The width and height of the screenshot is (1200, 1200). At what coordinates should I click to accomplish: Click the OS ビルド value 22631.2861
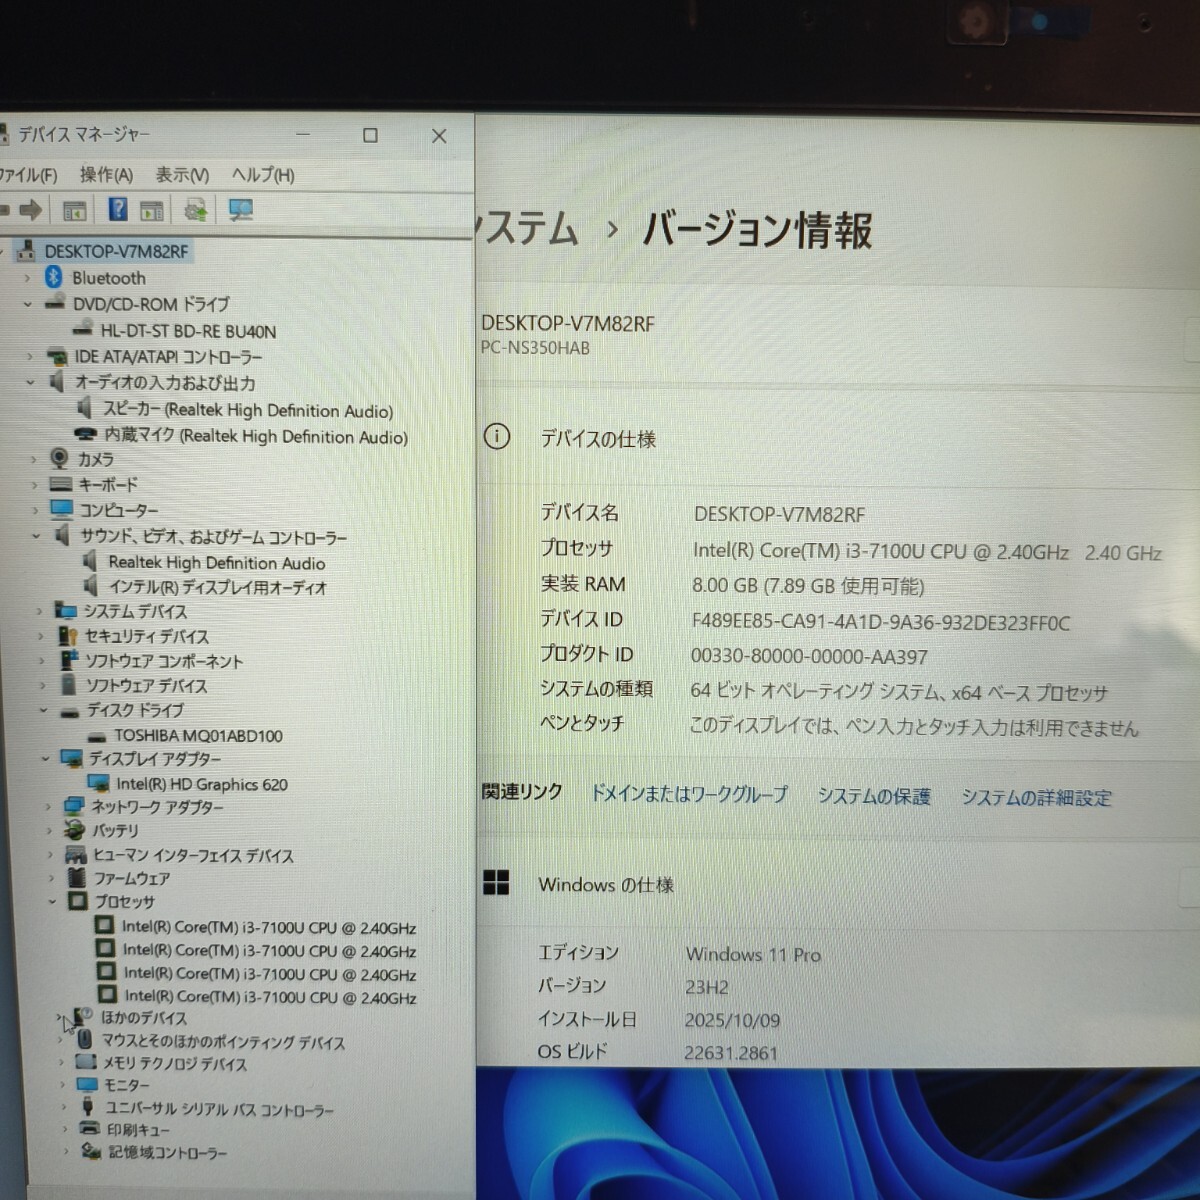731,1052
